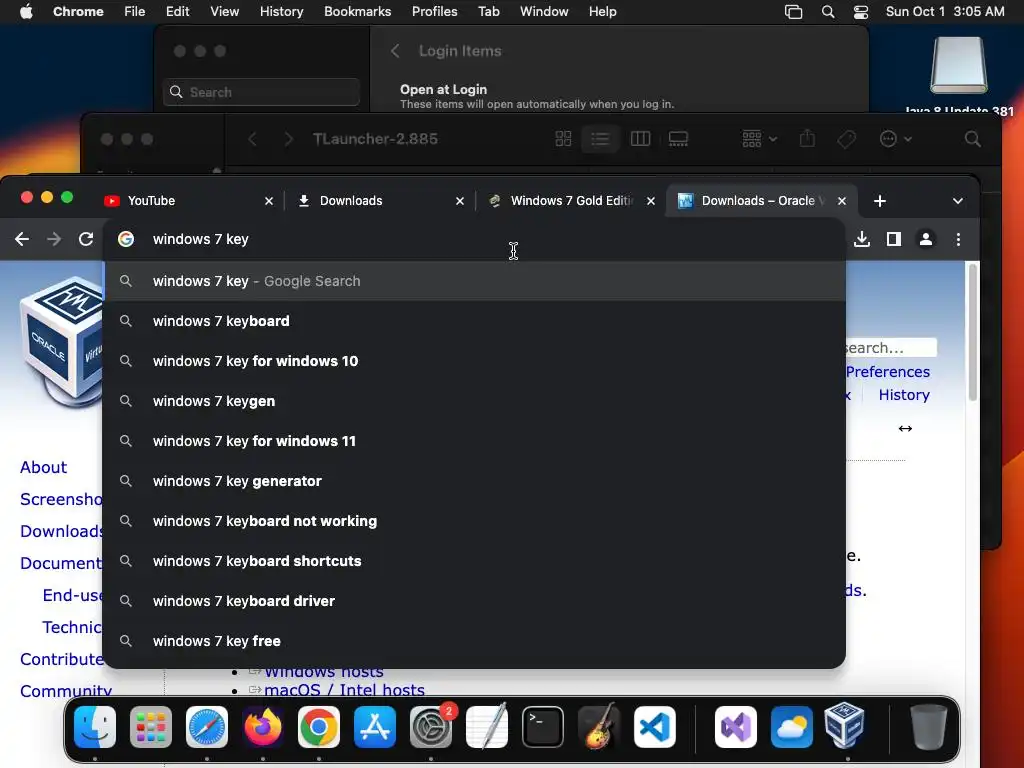Image resolution: width=1024 pixels, height=768 pixels.
Task: Open Chrome three-dot menu
Action: pos(958,239)
